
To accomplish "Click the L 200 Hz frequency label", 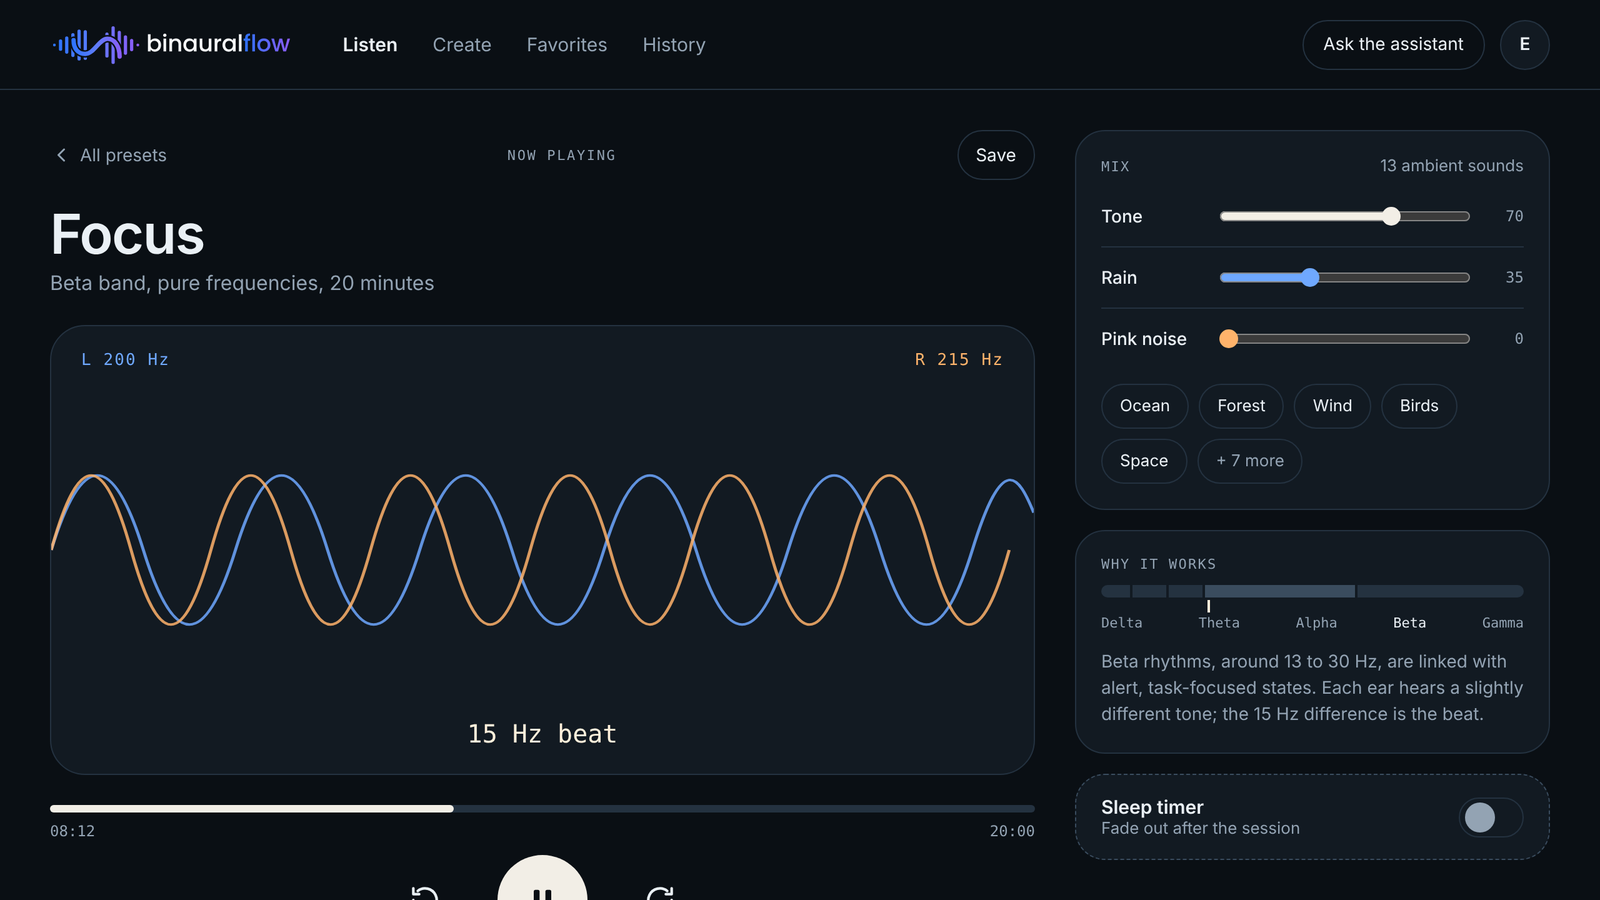I will pos(125,359).
